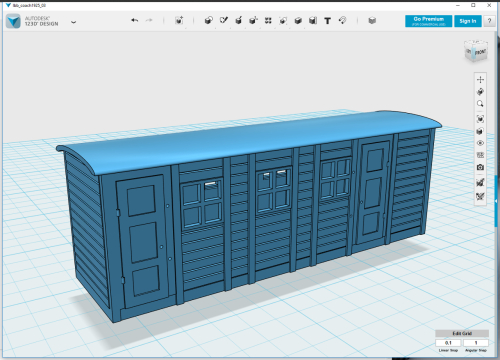Select the Text tool

coord(328,21)
